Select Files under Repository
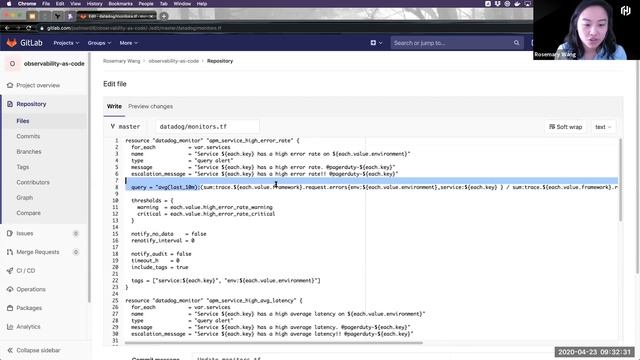Viewport: 640px width, 360px height. pos(23,121)
